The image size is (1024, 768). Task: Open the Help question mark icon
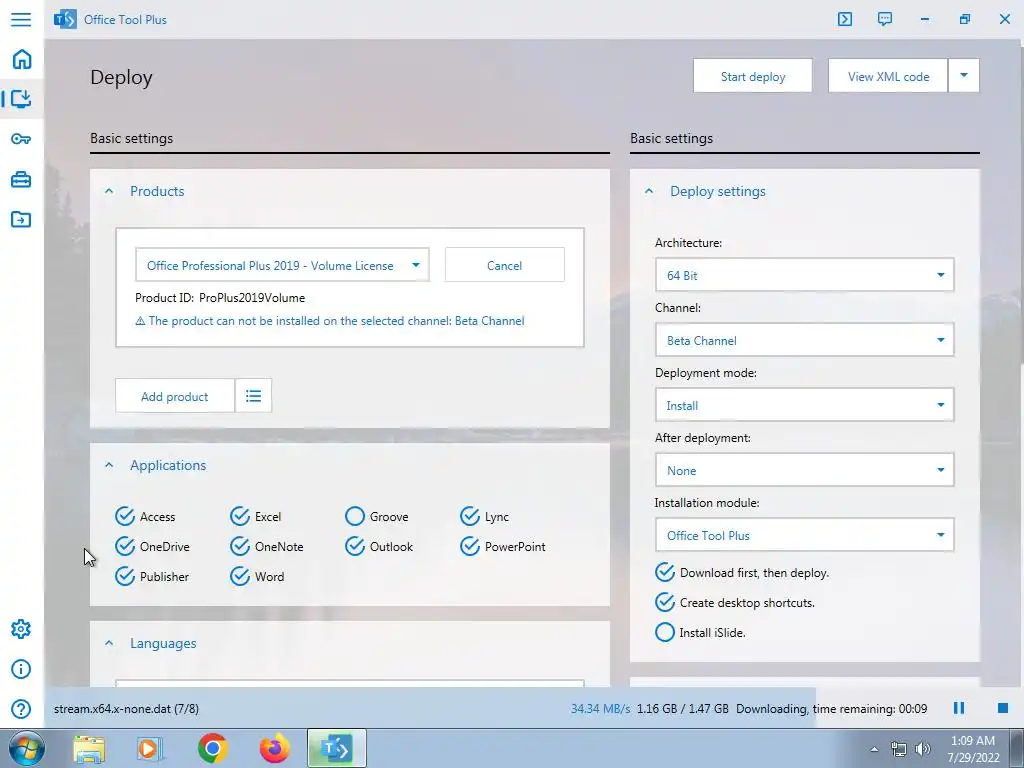[21, 709]
